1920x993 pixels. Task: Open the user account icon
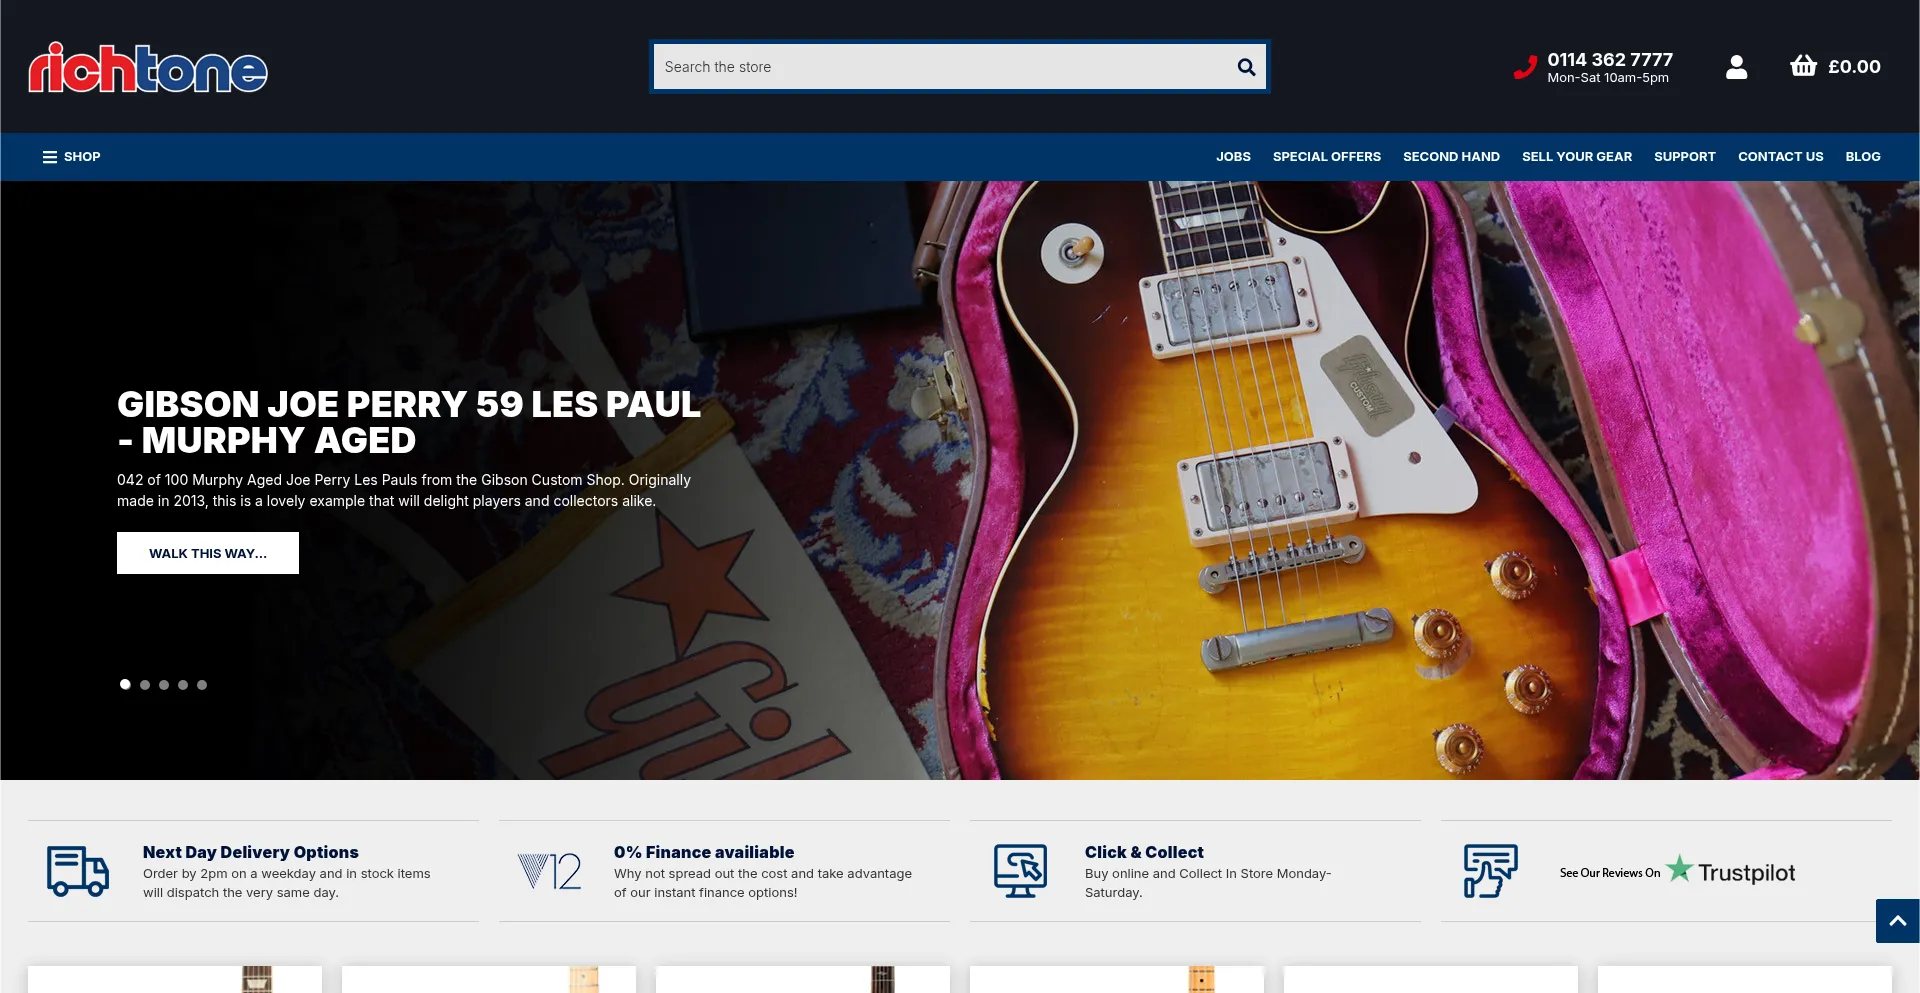pyautogui.click(x=1737, y=67)
